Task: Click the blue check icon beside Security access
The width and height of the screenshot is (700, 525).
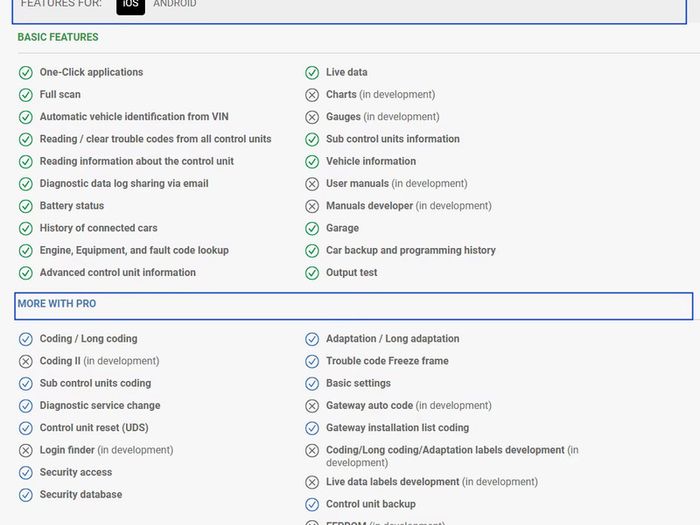Action: [26, 472]
